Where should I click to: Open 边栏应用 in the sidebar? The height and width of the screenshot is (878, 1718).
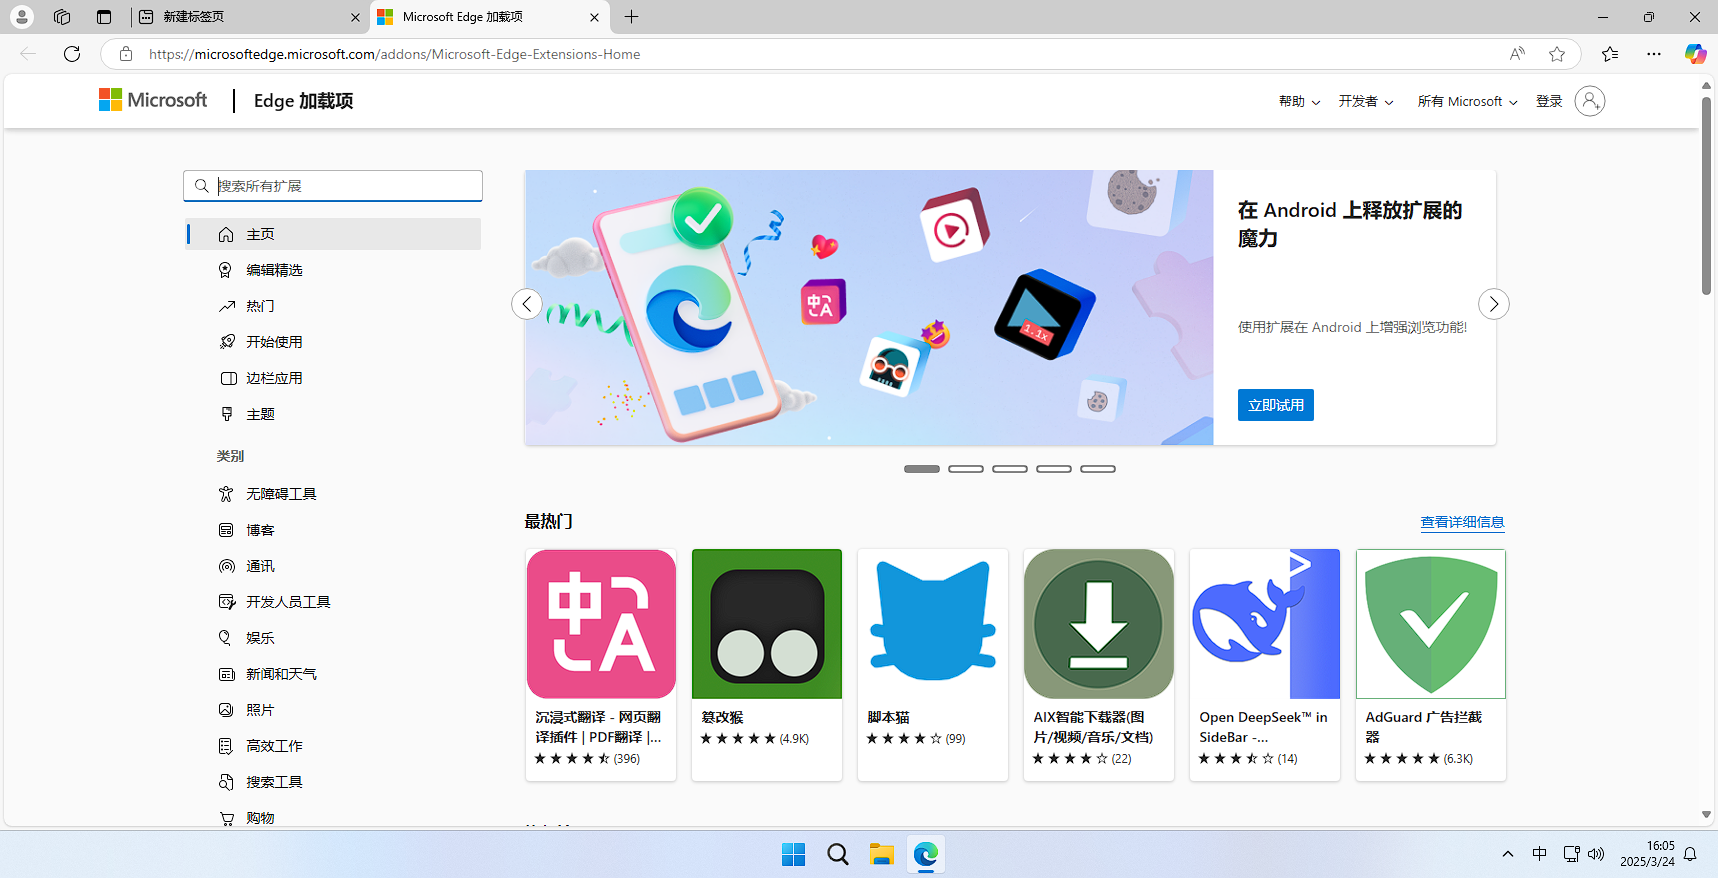click(333, 378)
